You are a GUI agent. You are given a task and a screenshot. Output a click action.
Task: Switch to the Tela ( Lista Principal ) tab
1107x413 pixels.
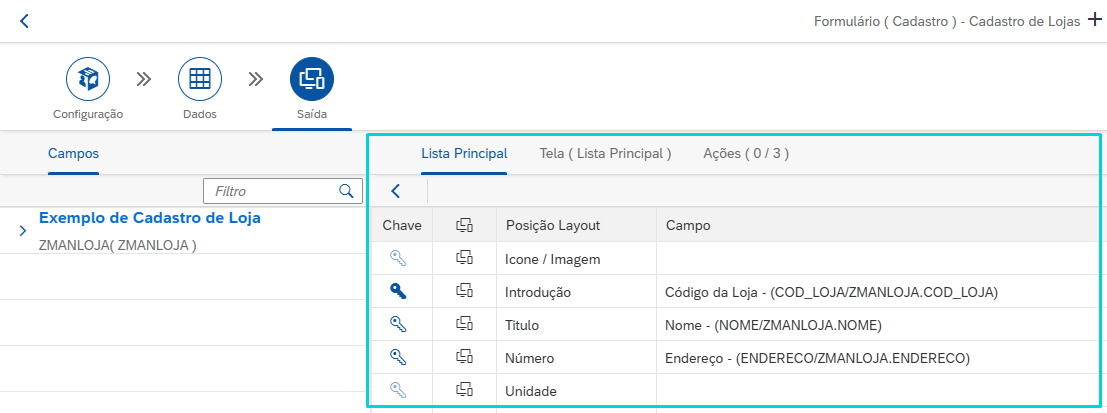605,154
